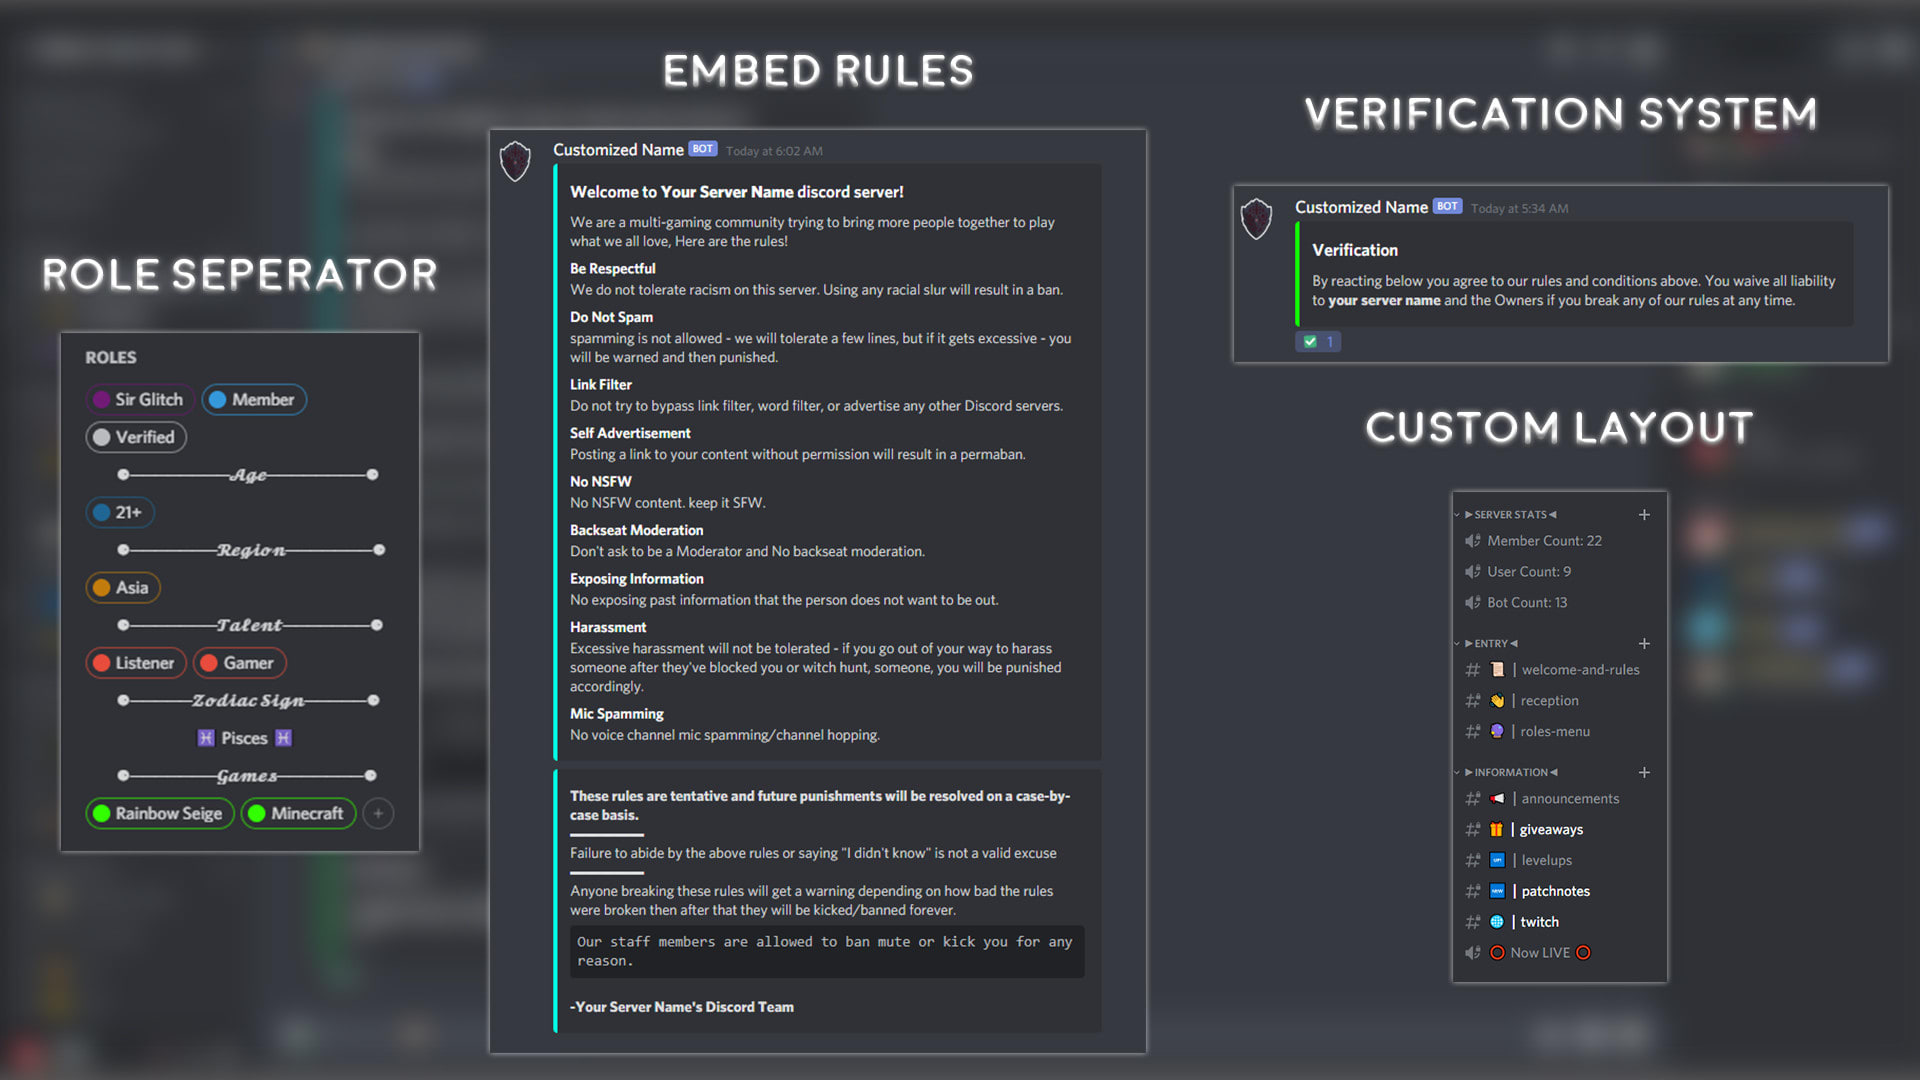Click the megaphone icon on the announcements channel
1920x1080 pixels.
1496,798
